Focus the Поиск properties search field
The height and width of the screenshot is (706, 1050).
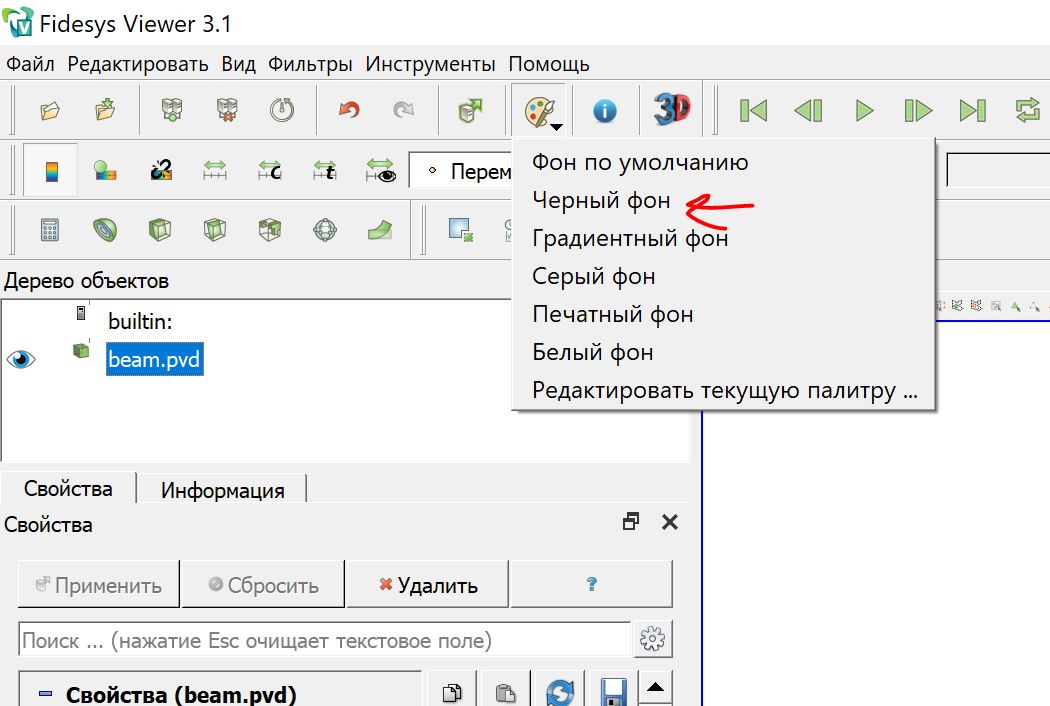click(x=325, y=640)
